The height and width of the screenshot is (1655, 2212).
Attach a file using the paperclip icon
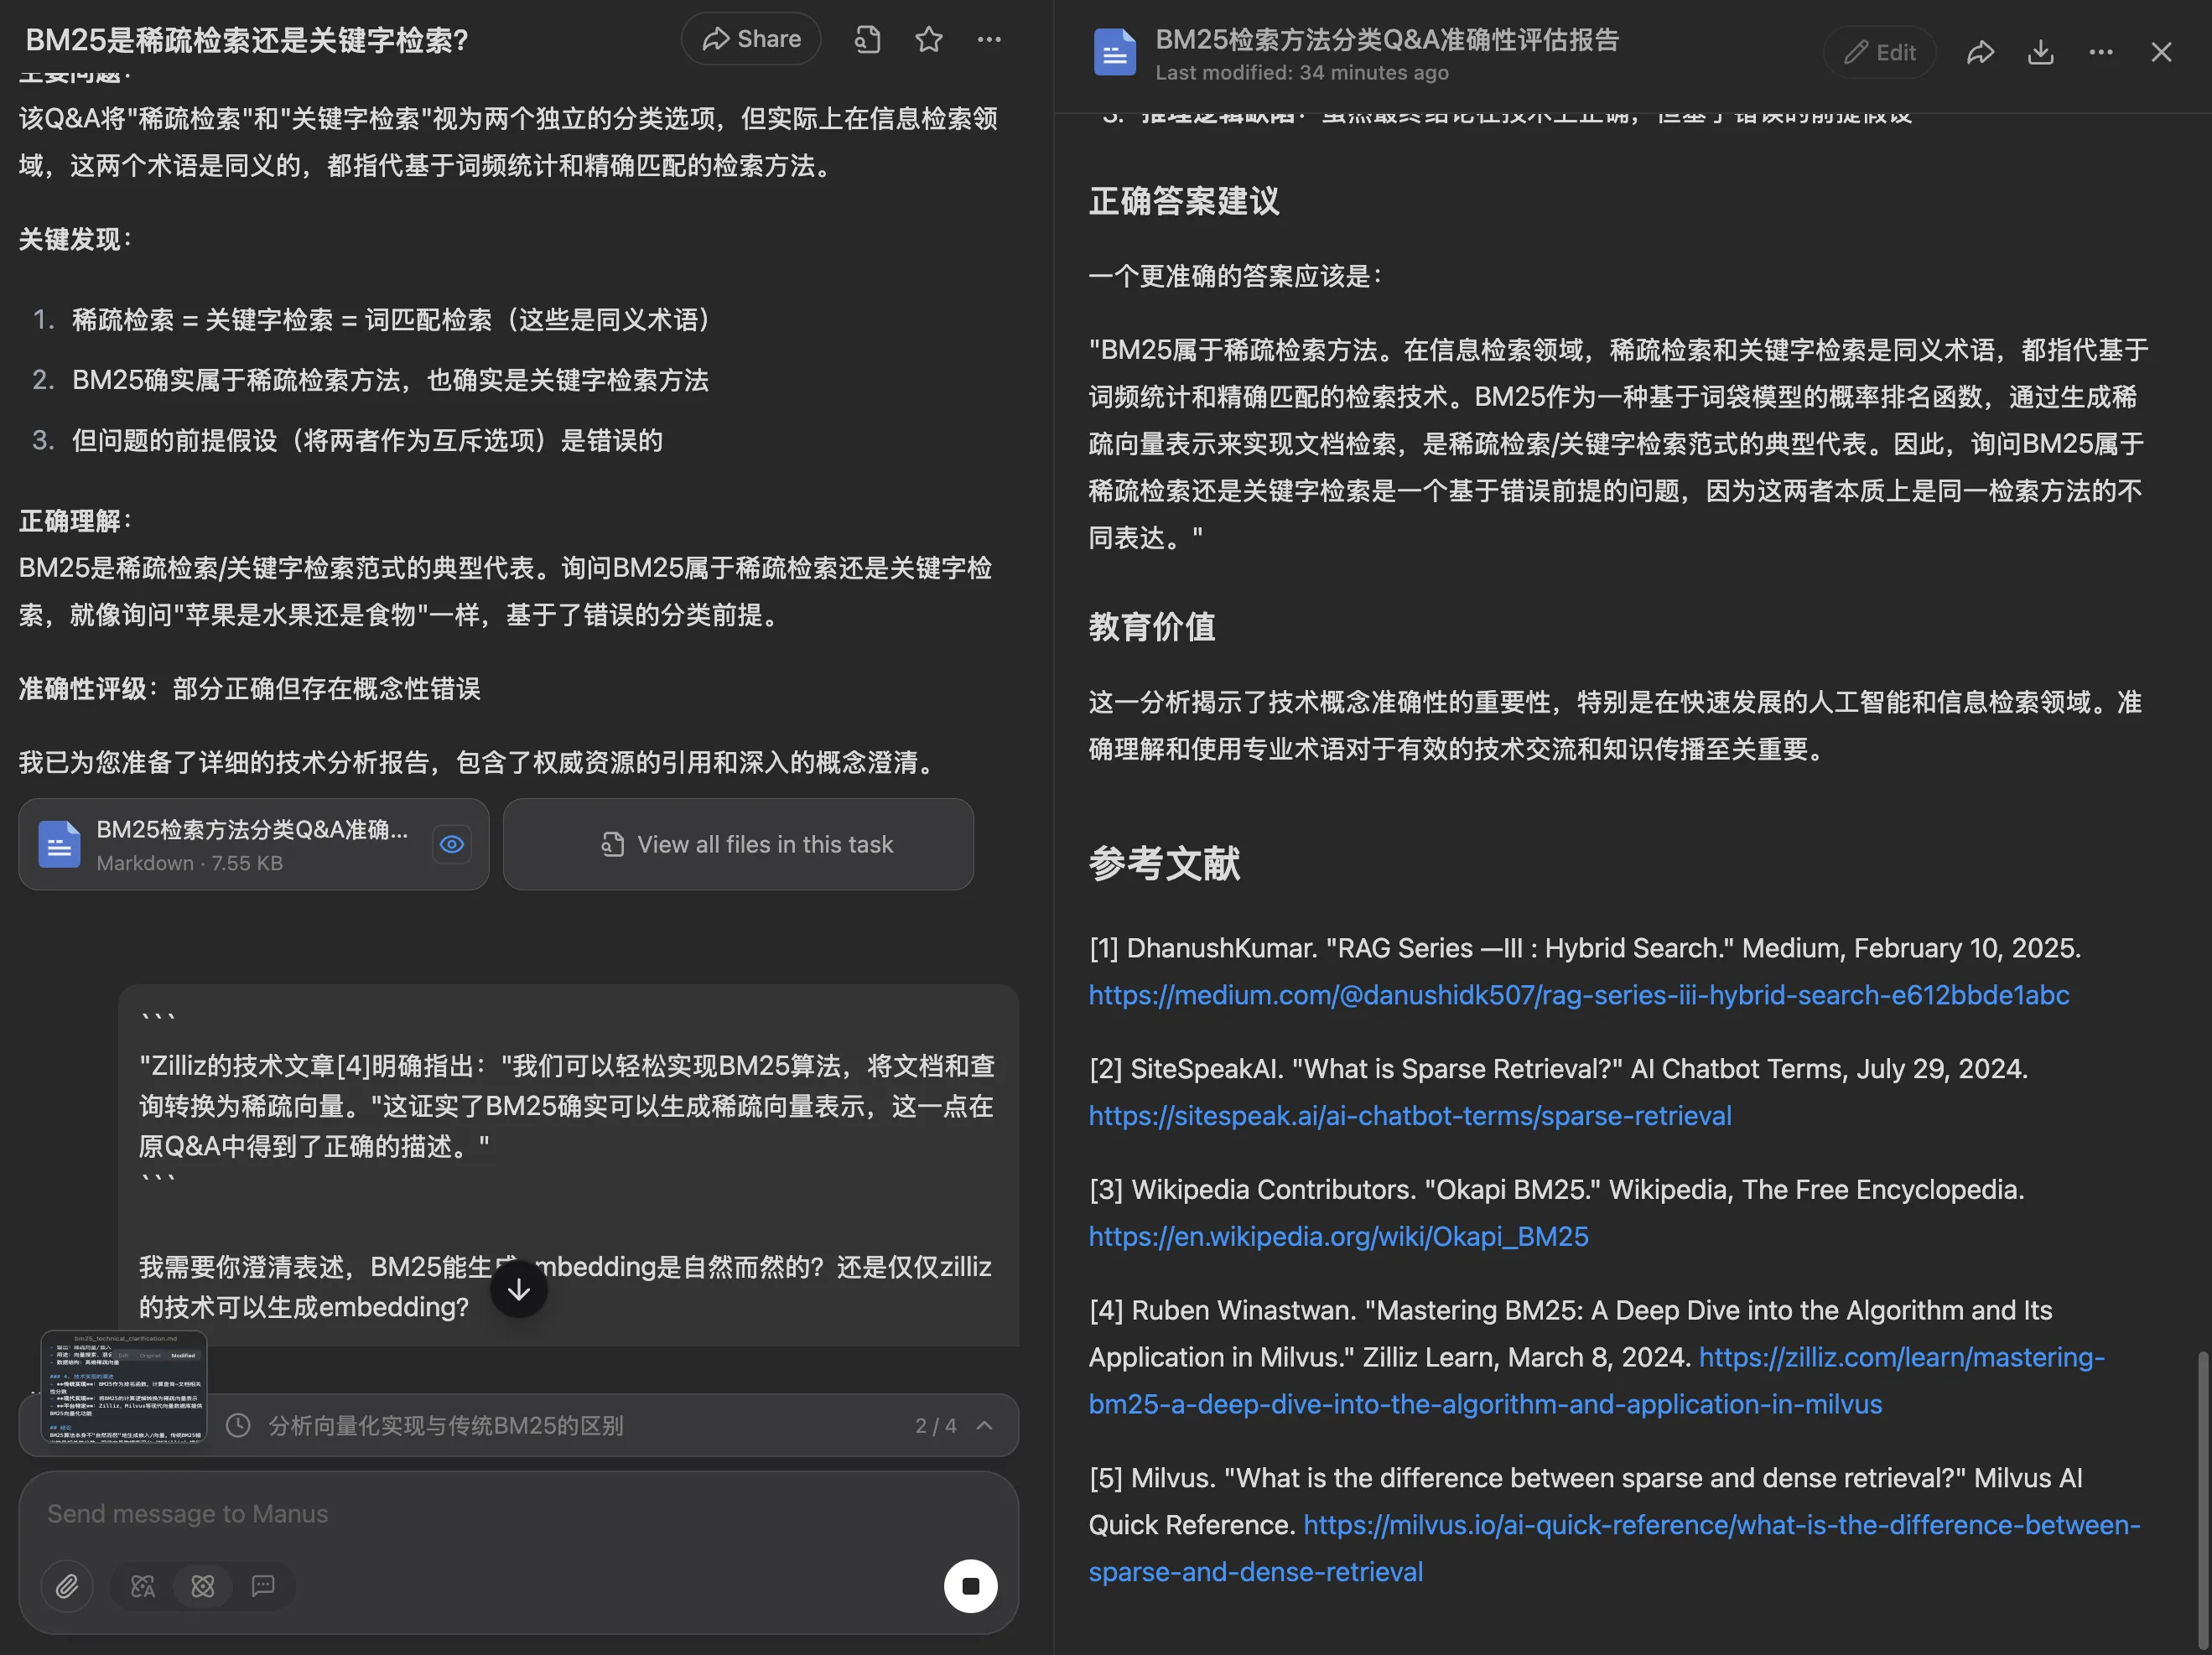click(68, 1586)
